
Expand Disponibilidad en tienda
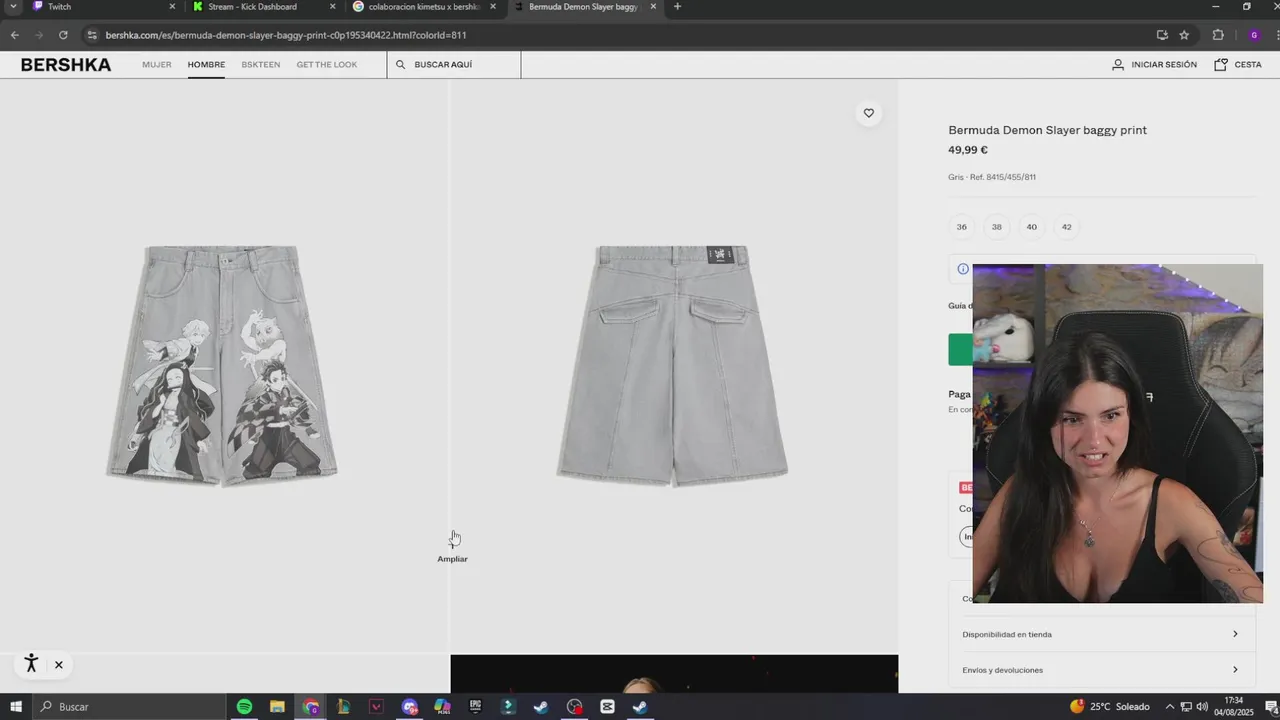(1102, 634)
